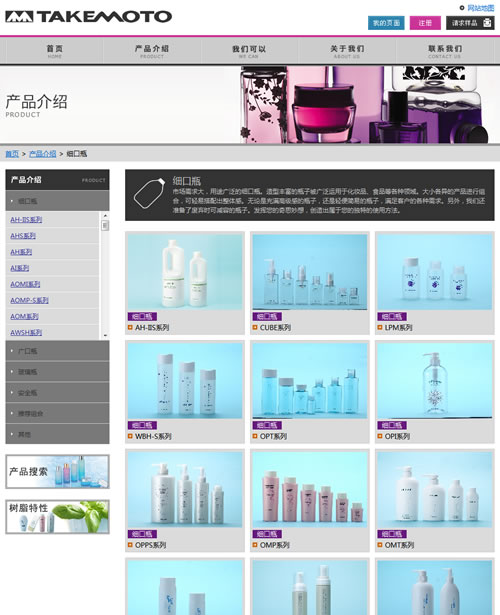500x615 pixels.
Task: Open the 联系我们 CONTACT US navigation item
Action: (x=445, y=51)
